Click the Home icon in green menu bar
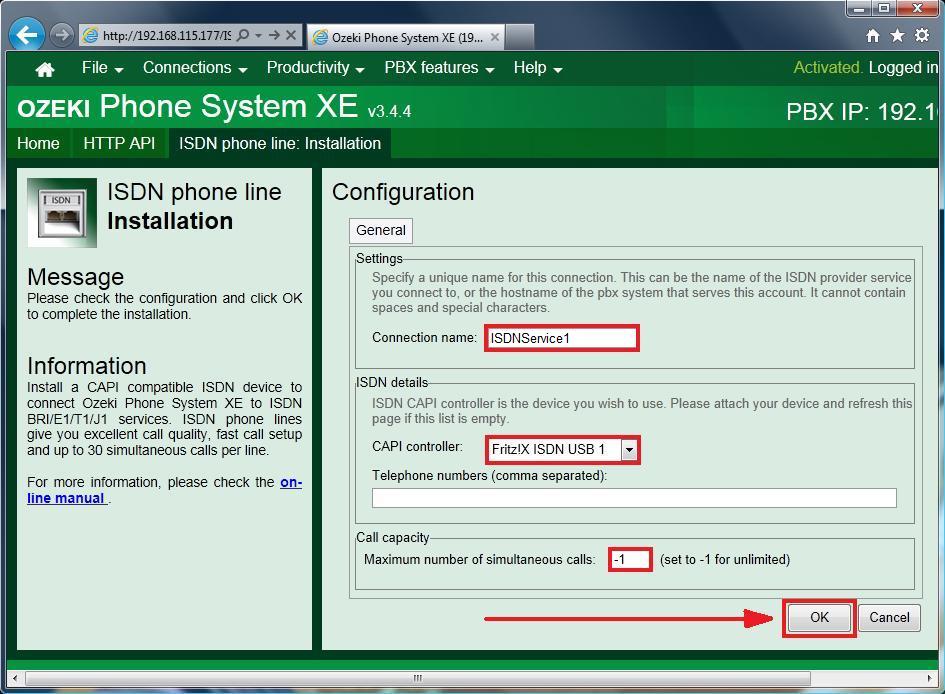This screenshot has width=945, height=694. click(x=45, y=69)
